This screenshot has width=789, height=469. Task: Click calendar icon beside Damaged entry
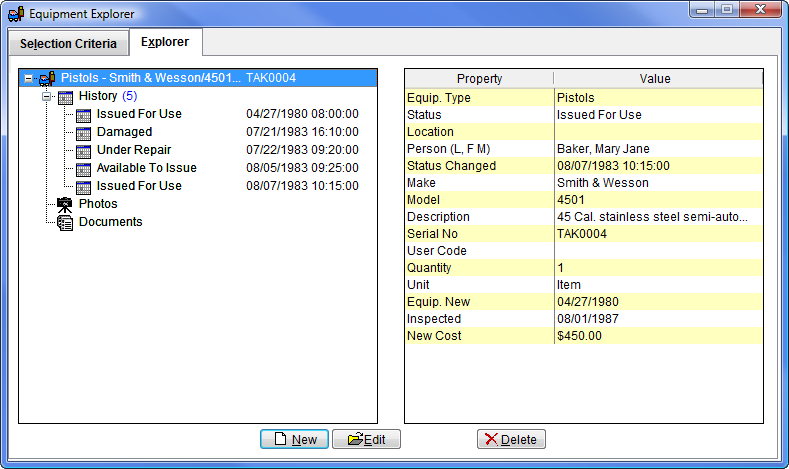coord(83,133)
